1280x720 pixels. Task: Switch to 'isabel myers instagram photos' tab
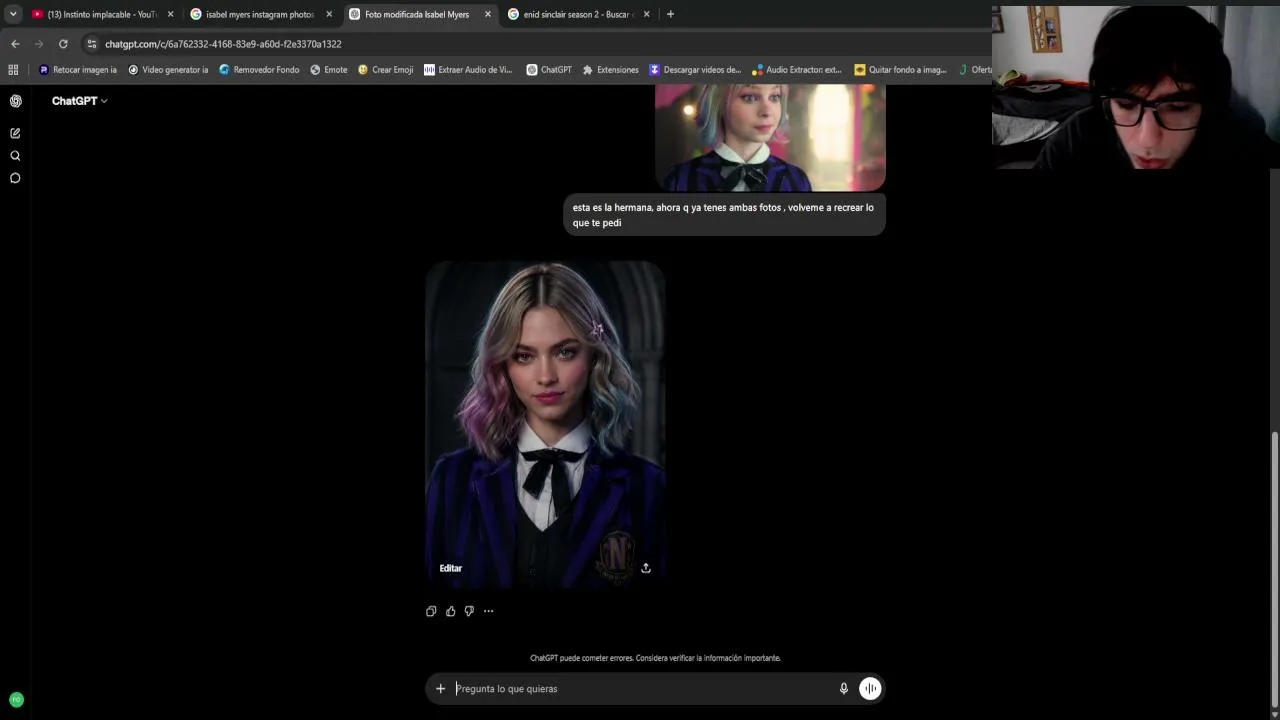[x=261, y=14]
